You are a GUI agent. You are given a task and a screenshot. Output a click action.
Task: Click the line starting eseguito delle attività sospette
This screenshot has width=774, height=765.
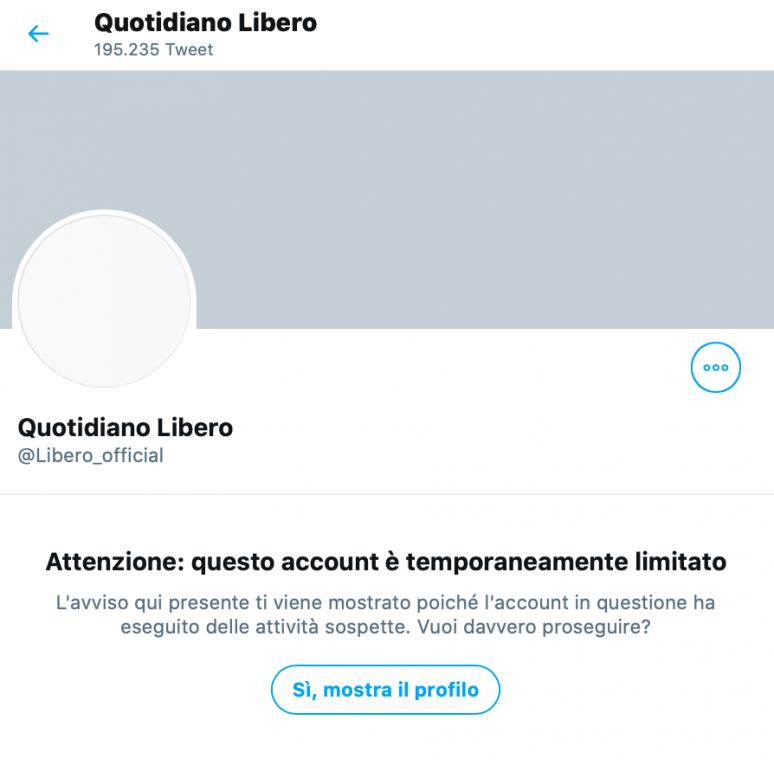coord(386,627)
